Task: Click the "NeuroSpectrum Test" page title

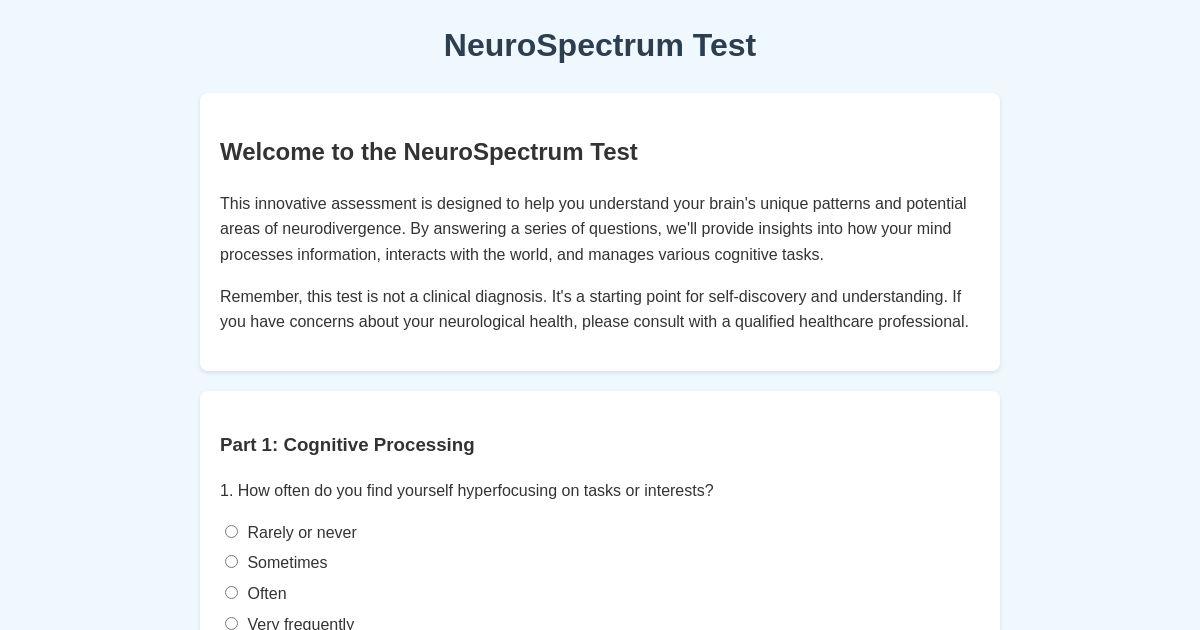Action: (600, 45)
